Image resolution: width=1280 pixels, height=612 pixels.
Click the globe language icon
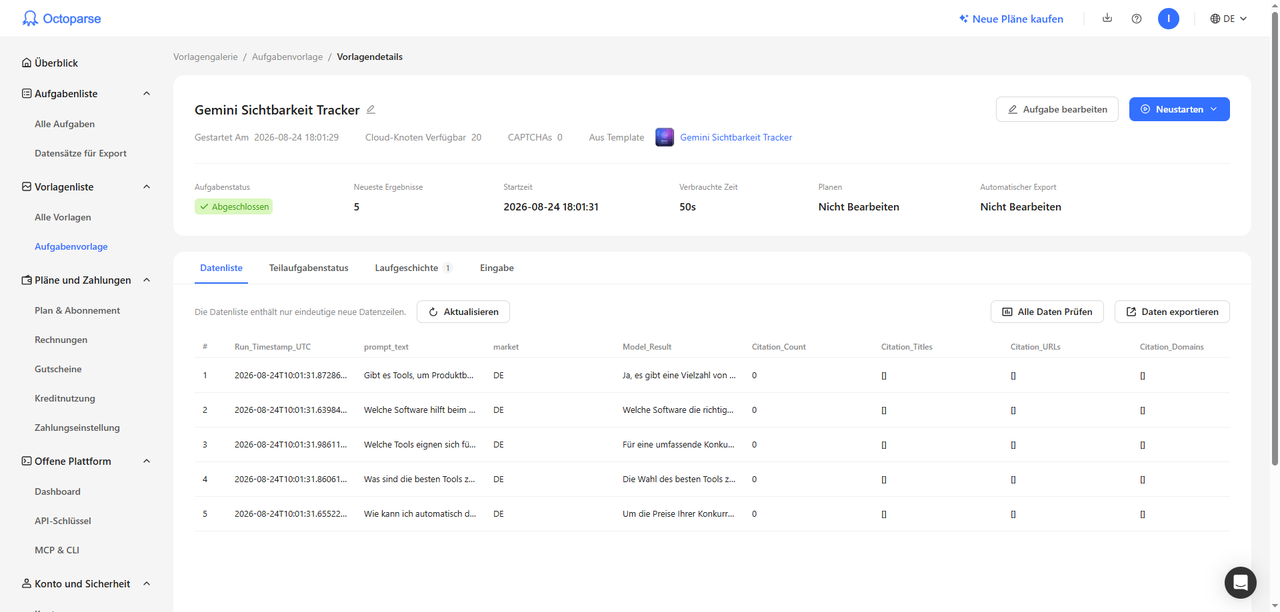coord(1215,18)
